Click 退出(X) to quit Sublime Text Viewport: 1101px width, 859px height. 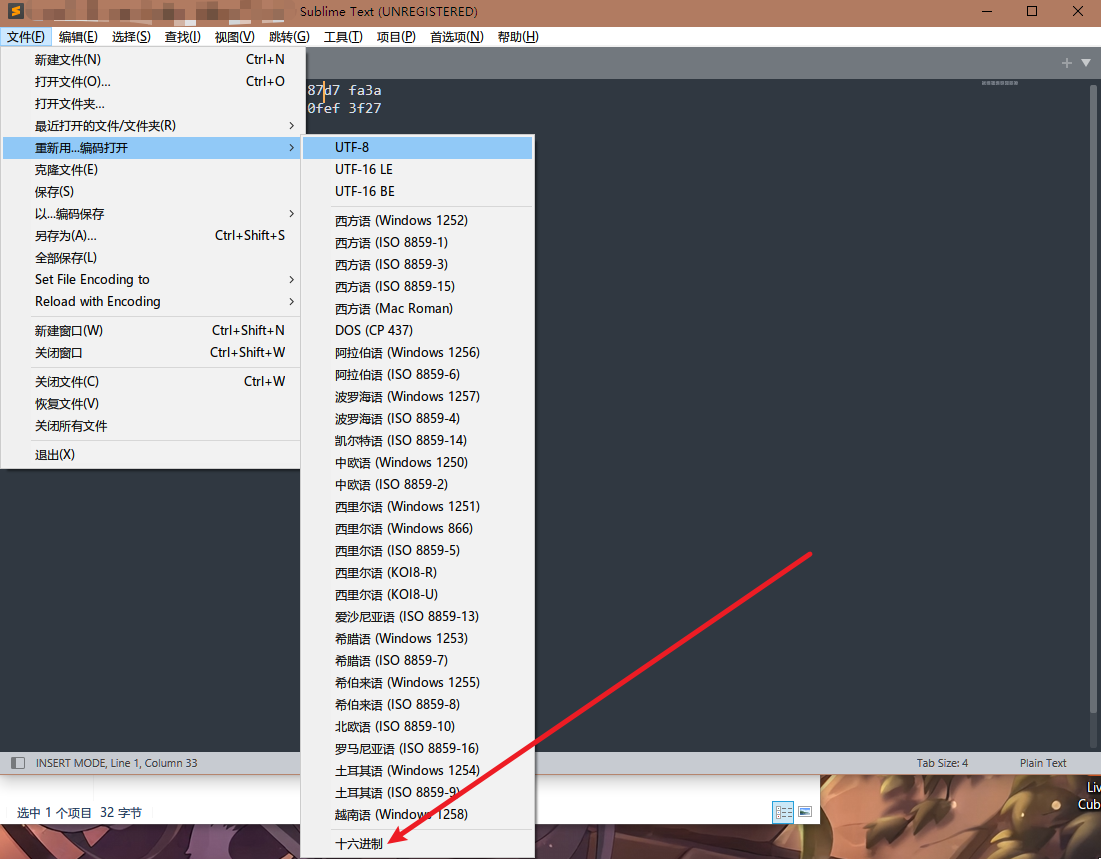tap(152, 454)
